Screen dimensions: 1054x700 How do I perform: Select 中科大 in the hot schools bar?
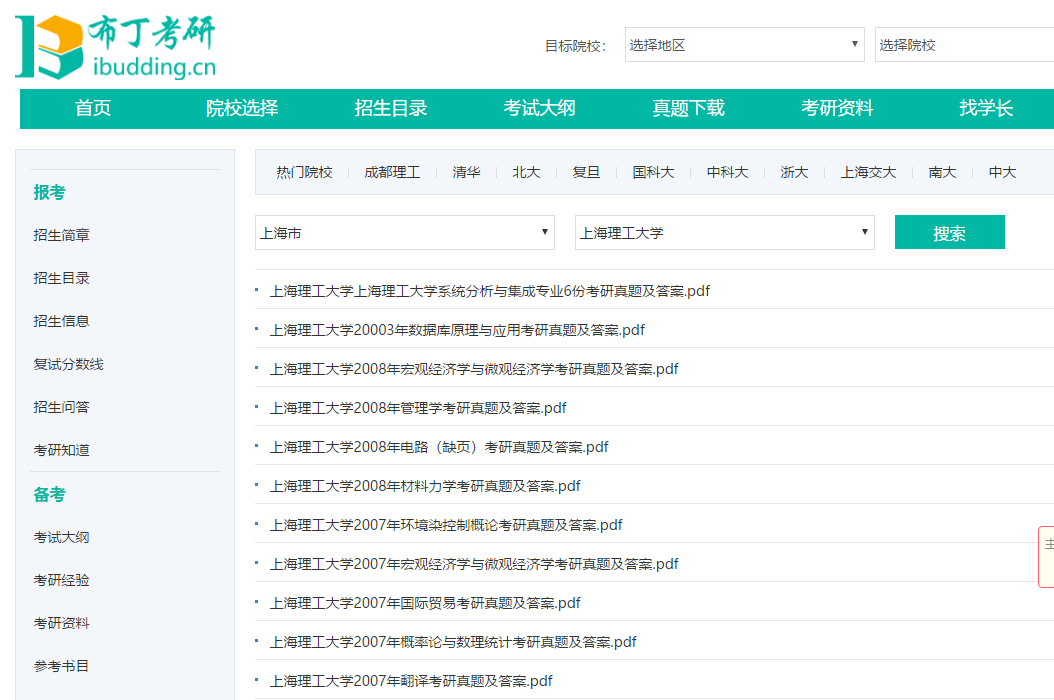click(727, 172)
